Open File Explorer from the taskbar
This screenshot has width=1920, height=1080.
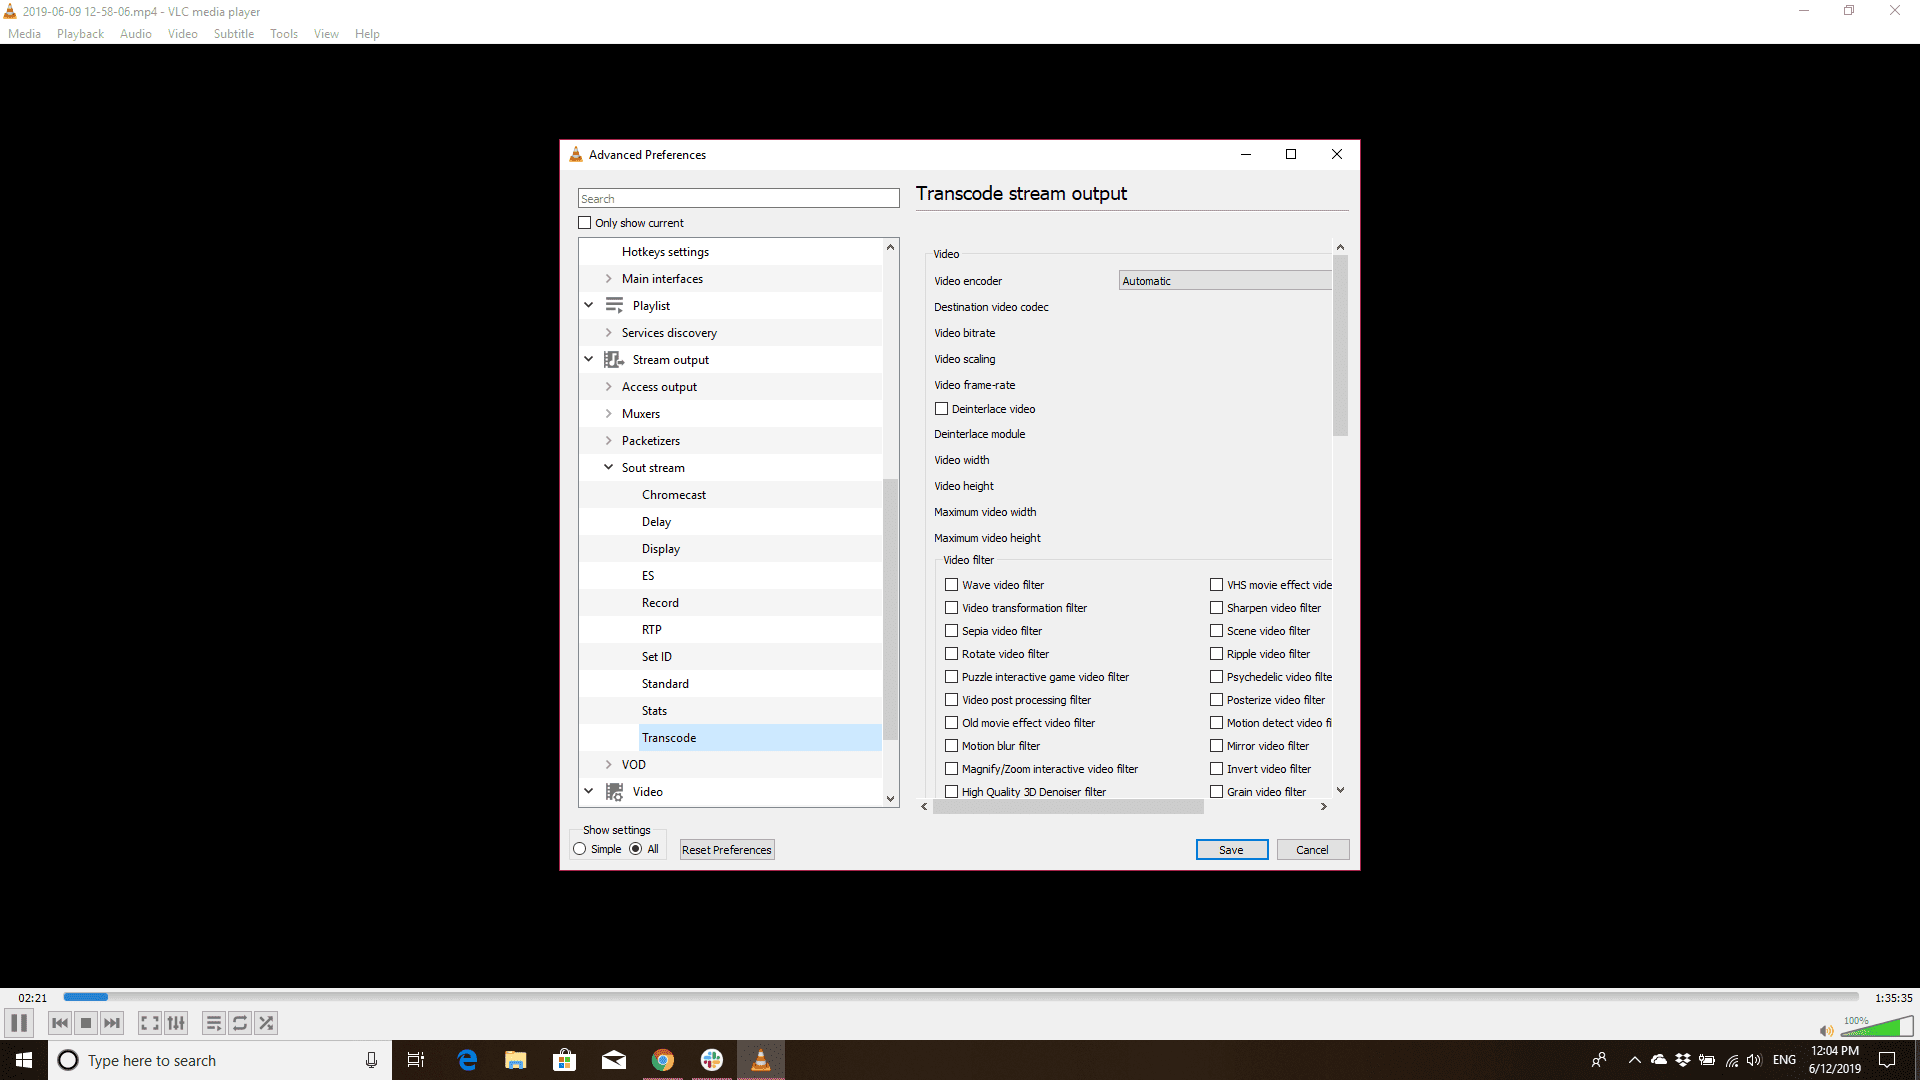[x=516, y=1060]
